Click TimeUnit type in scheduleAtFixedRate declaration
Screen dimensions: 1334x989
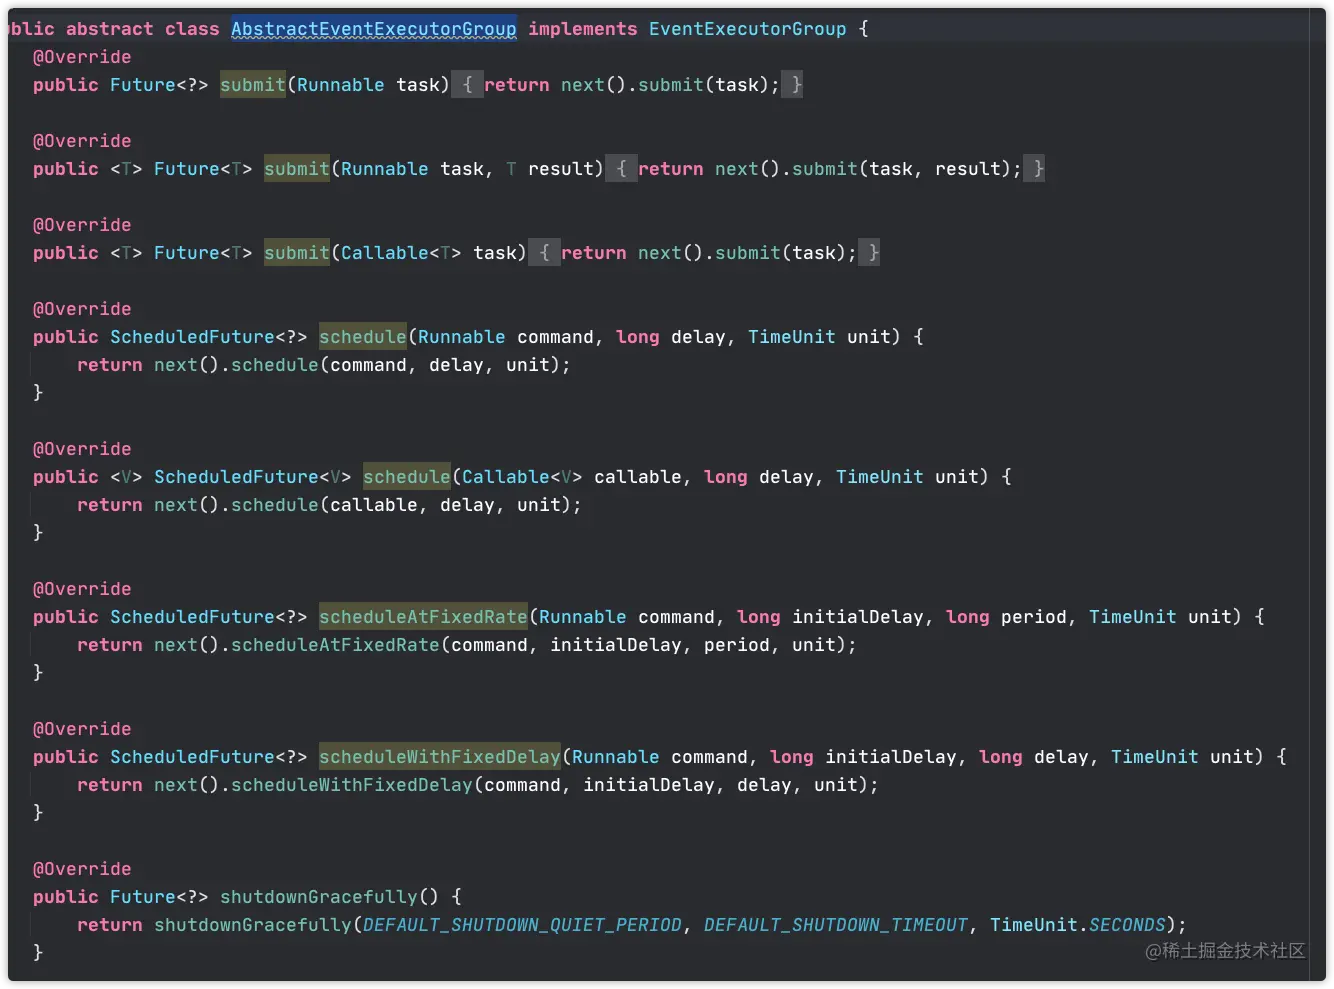(x=1133, y=617)
